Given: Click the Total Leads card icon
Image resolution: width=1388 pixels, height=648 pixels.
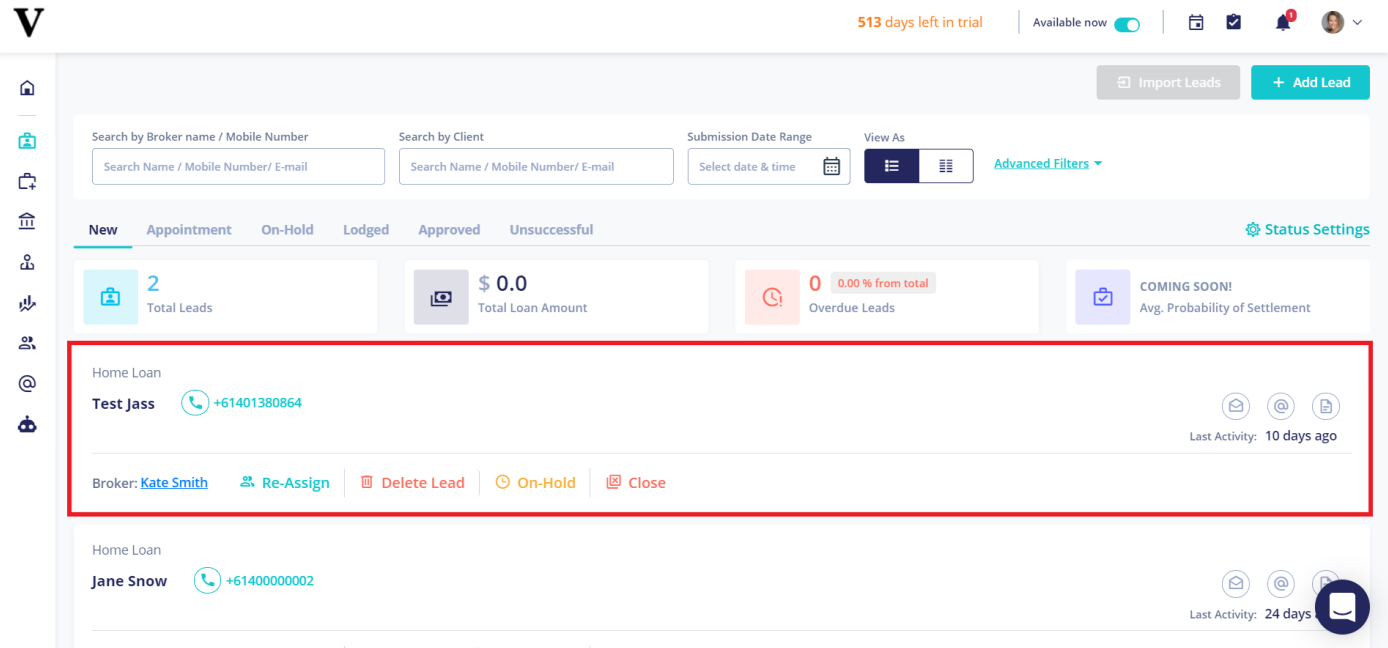Looking at the screenshot, I should point(110,297).
